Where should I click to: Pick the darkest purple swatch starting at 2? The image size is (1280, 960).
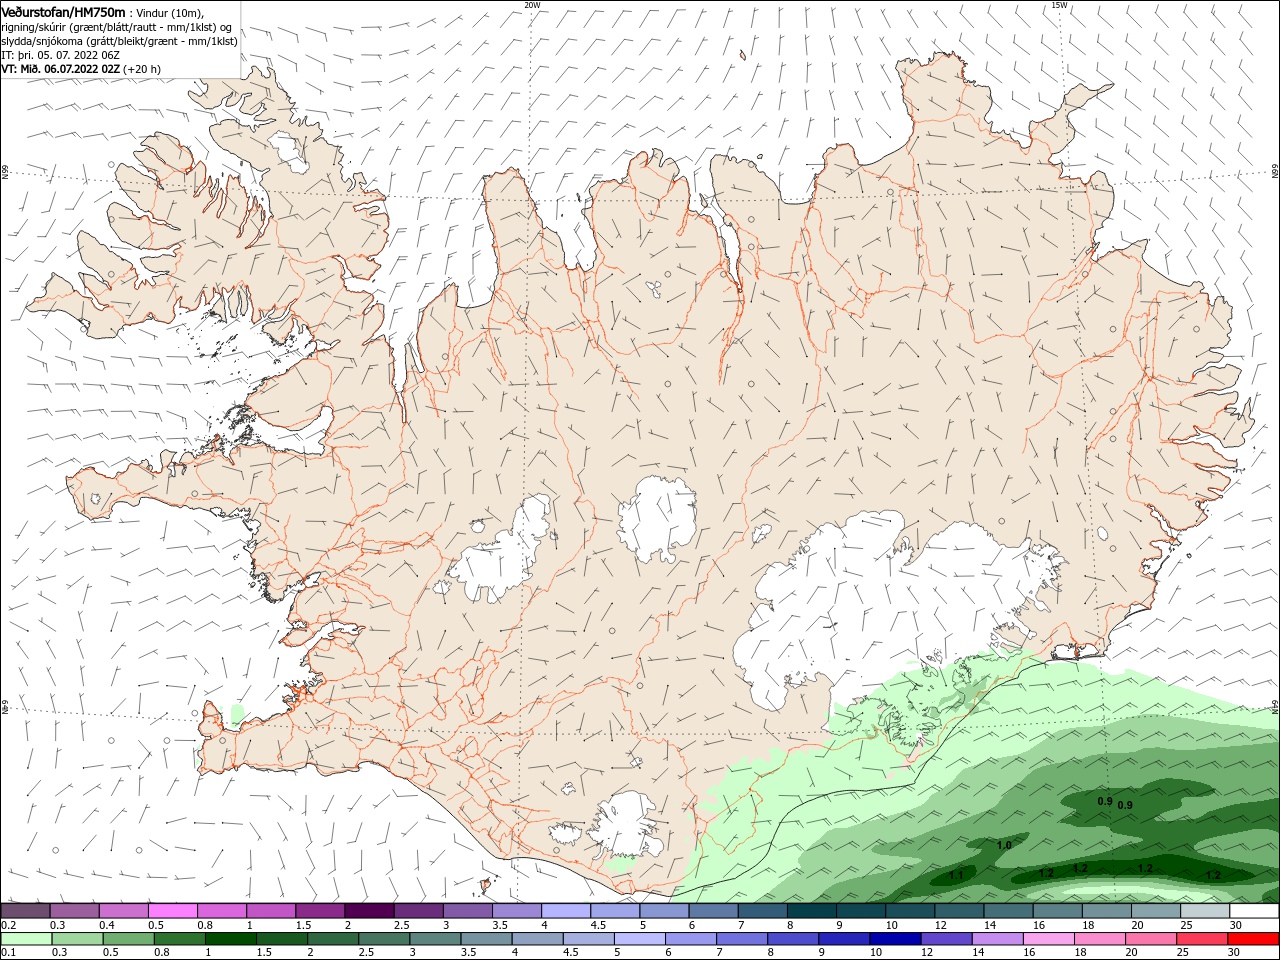(x=369, y=910)
